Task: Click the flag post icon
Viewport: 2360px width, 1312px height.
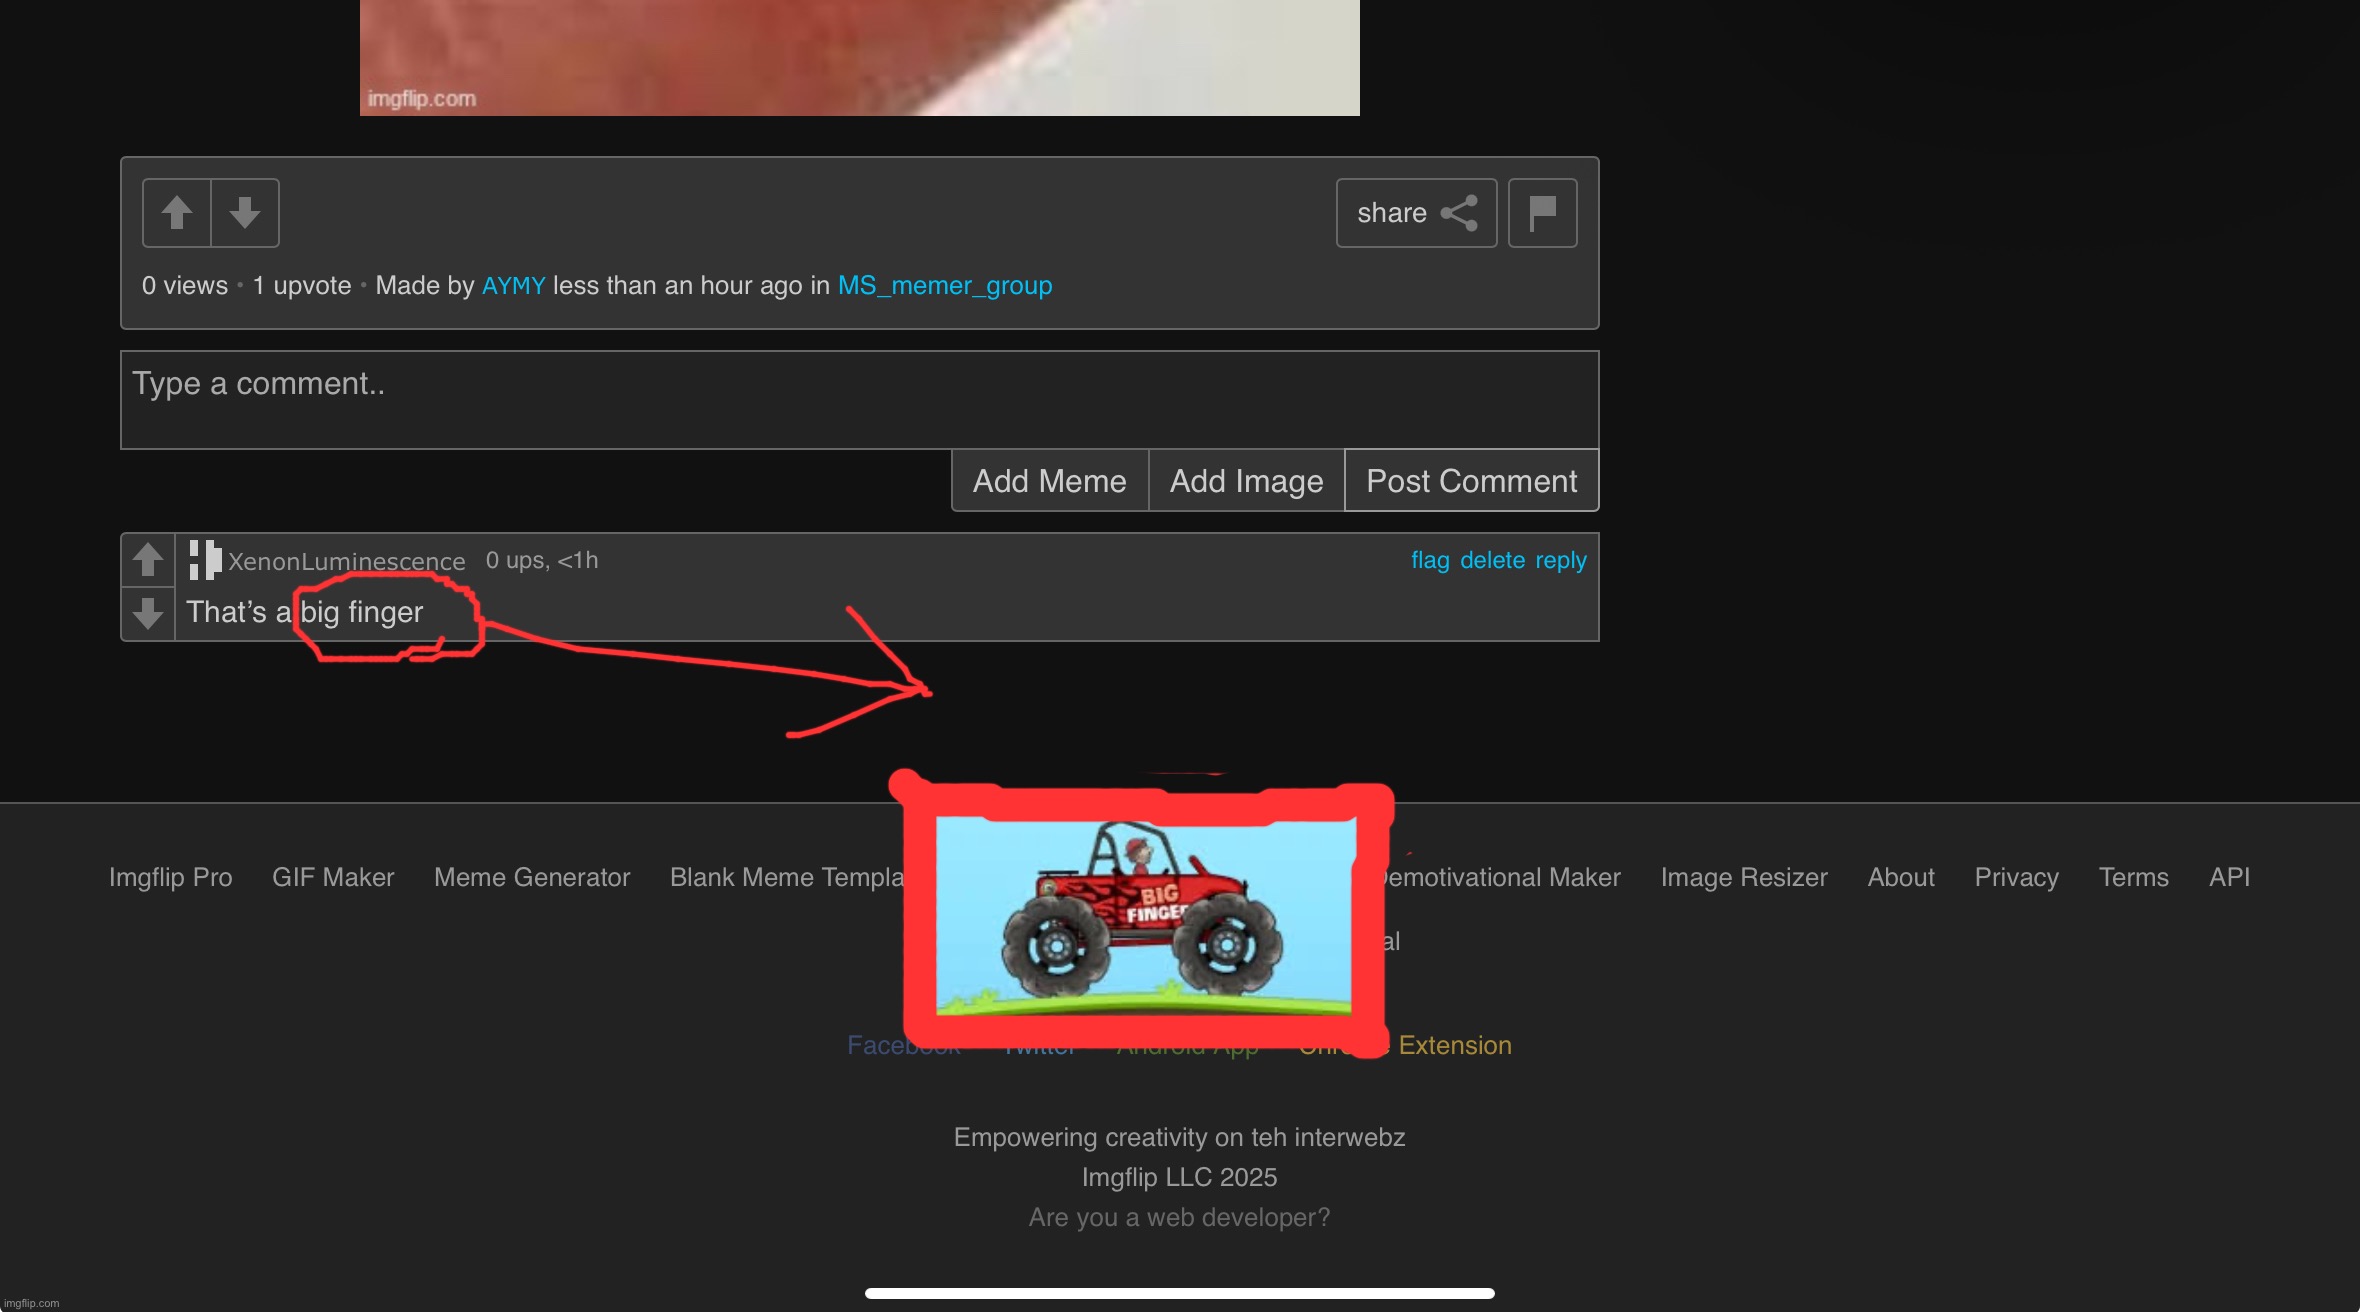Action: tap(1542, 213)
